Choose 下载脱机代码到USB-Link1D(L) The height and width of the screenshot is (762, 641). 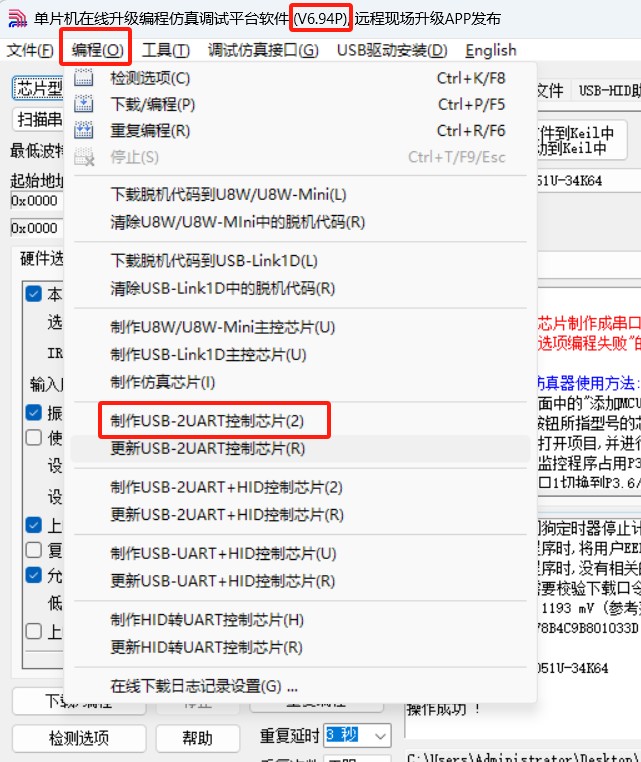click(300, 261)
